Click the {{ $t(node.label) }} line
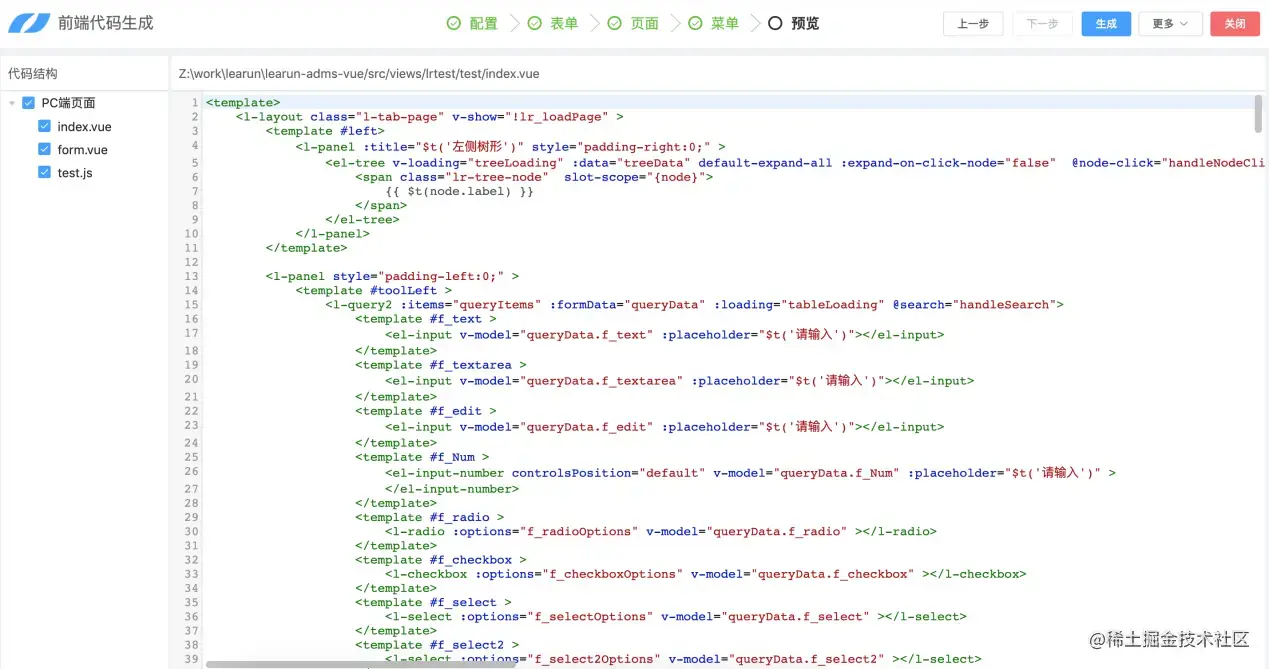1269x669 pixels. [x=460, y=191]
